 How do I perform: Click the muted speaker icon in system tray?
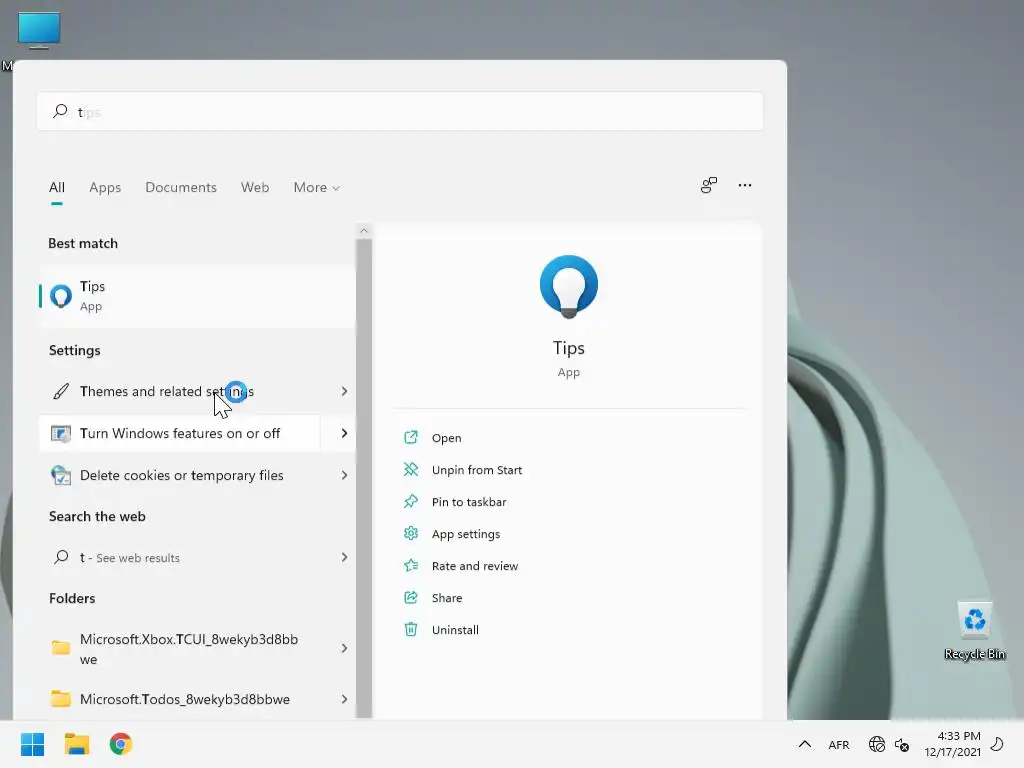pyautogui.click(x=902, y=744)
